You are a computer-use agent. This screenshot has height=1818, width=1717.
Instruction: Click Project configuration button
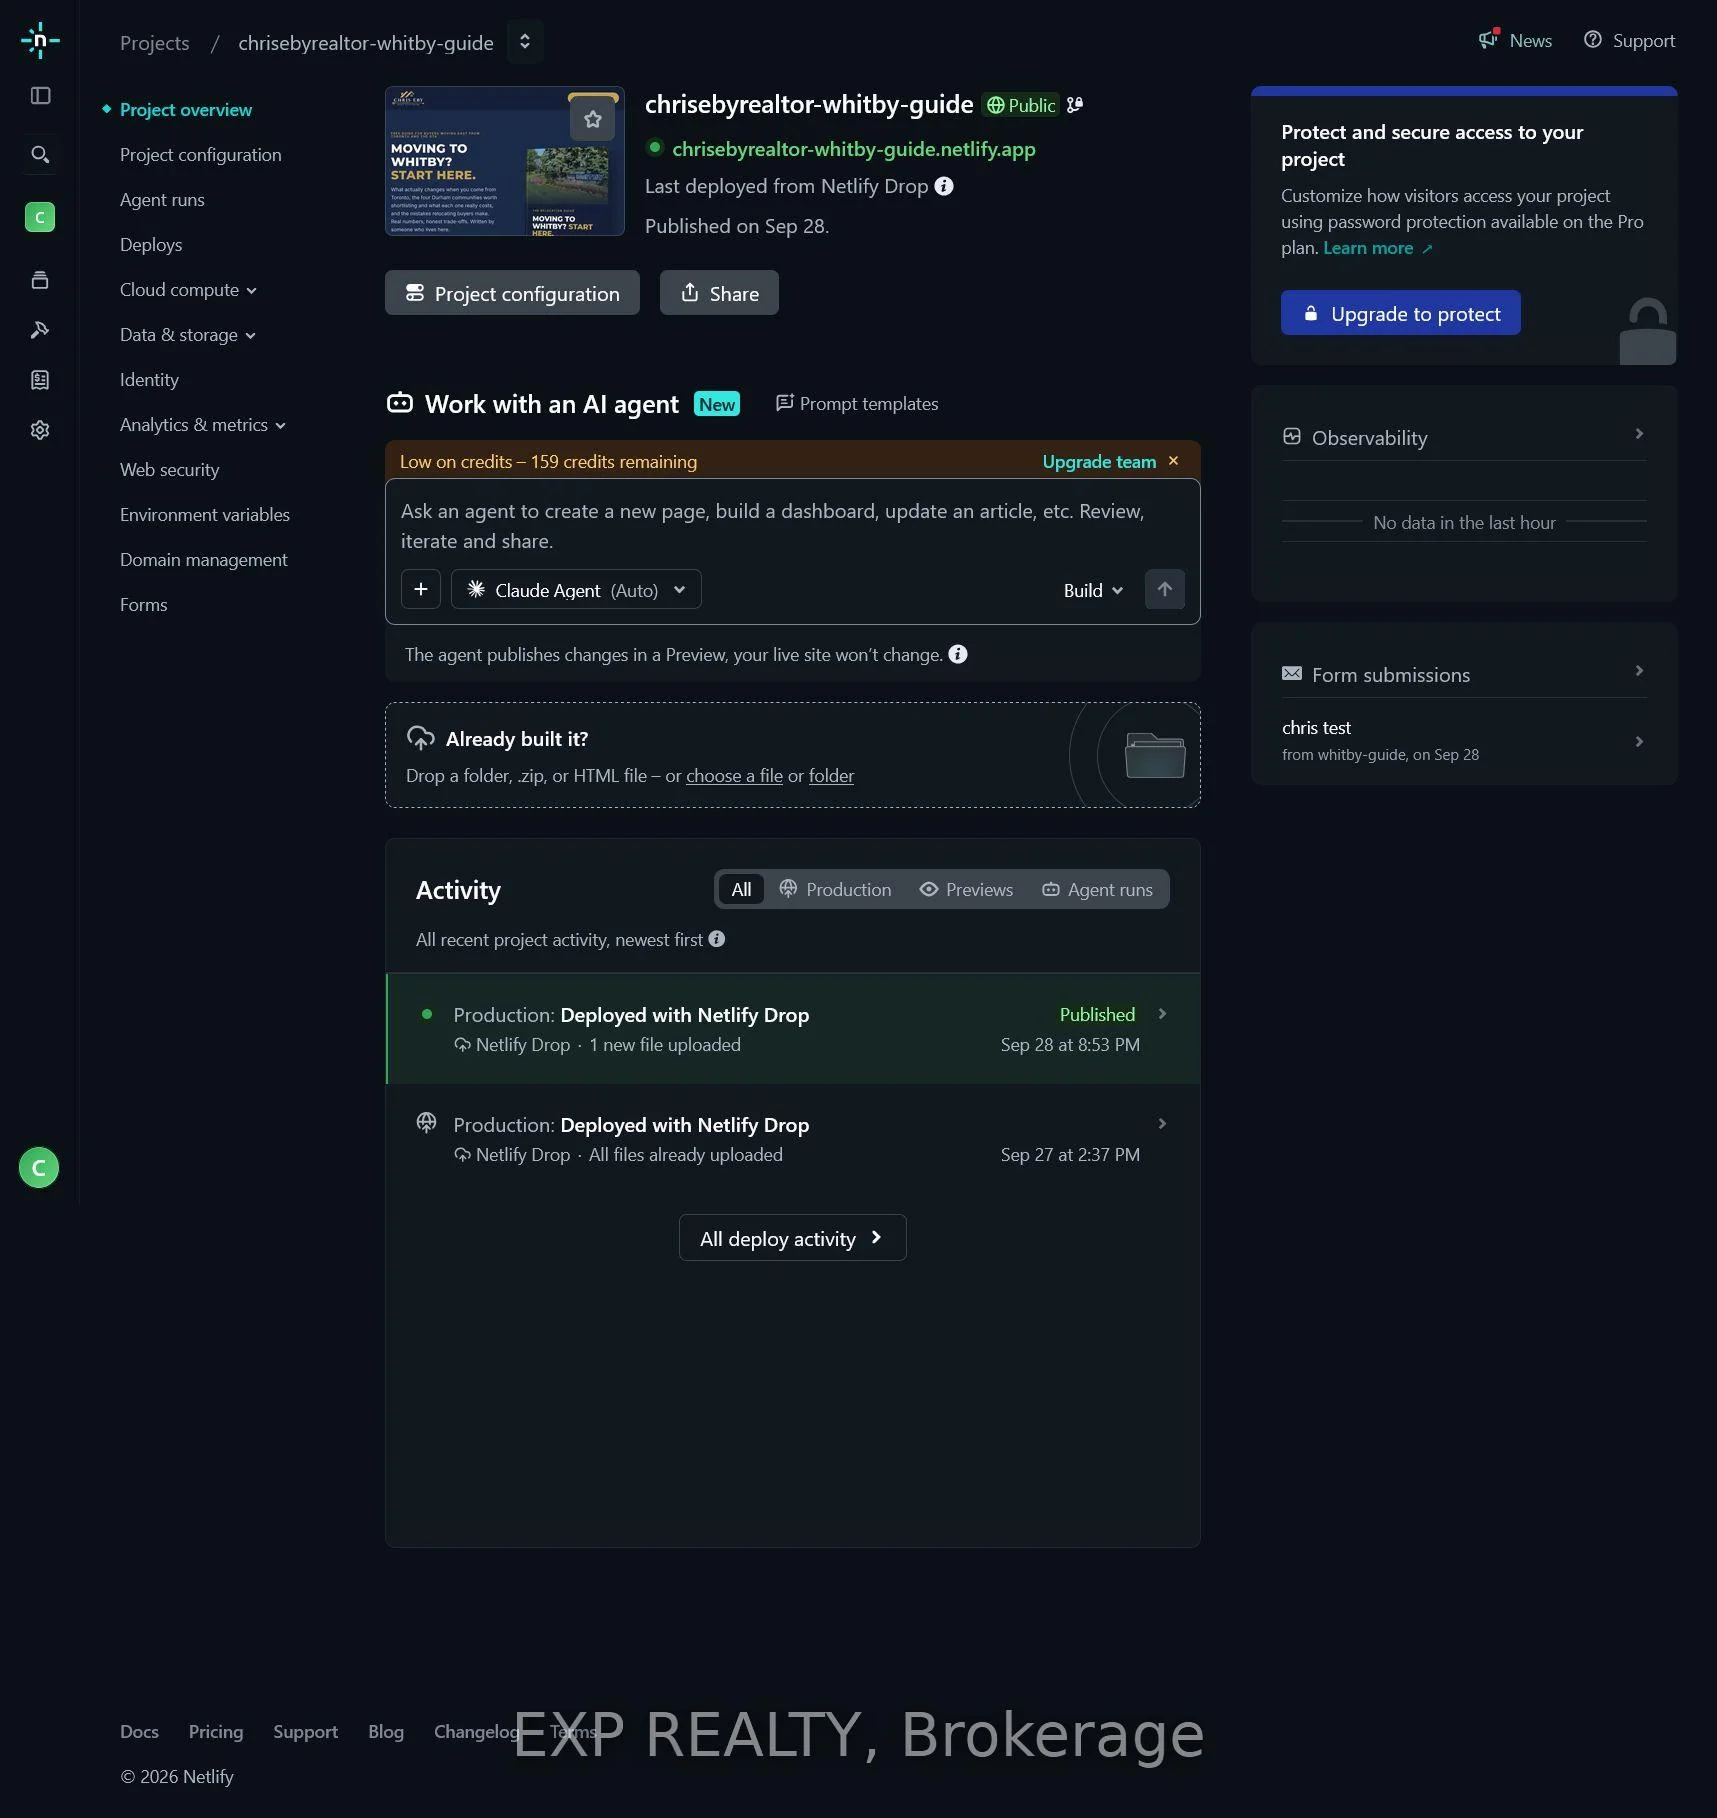512,293
